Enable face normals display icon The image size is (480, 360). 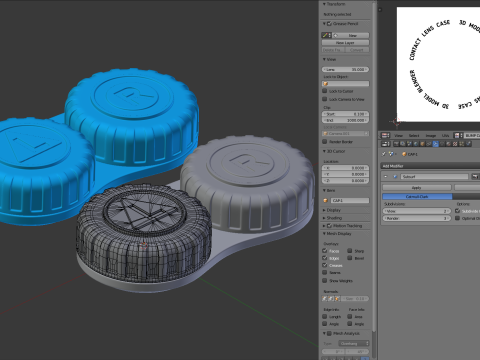(338, 298)
